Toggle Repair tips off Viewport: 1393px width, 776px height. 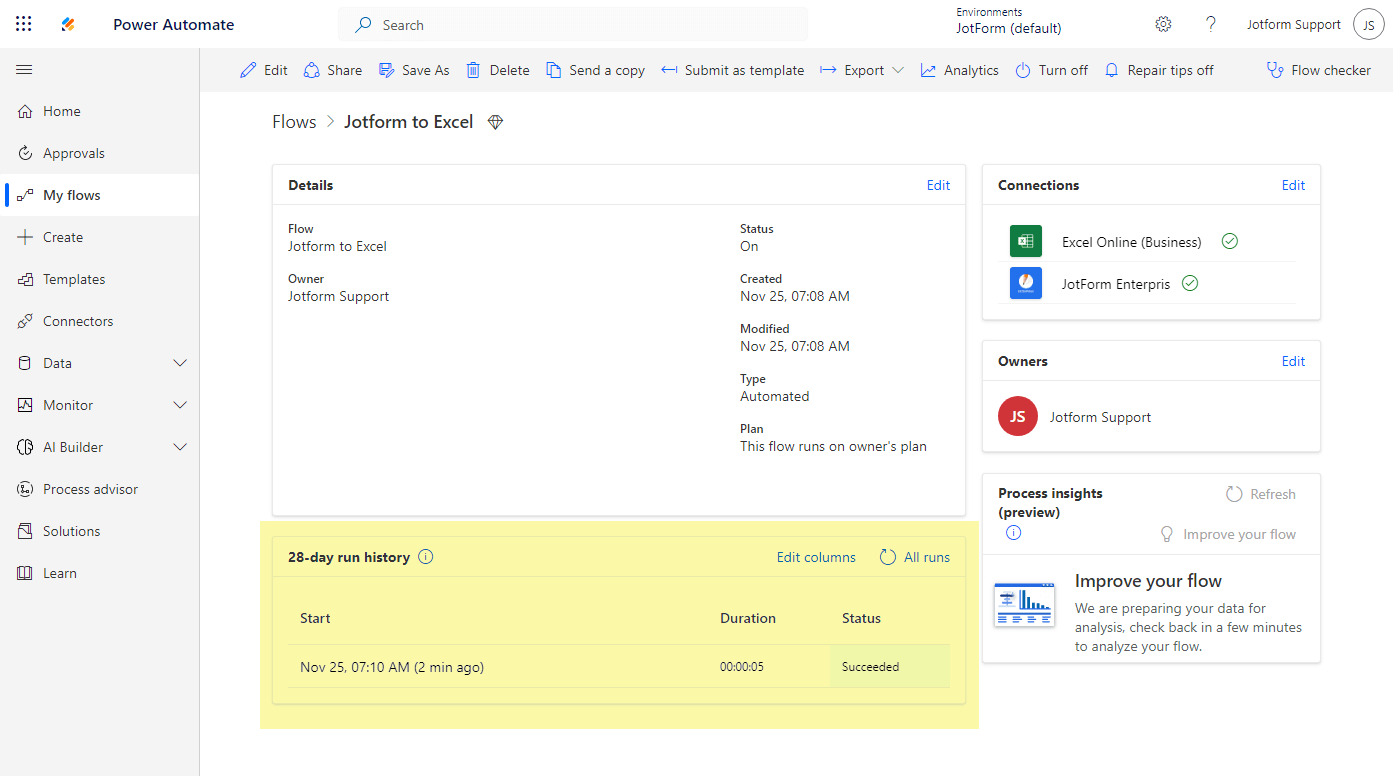point(1159,70)
